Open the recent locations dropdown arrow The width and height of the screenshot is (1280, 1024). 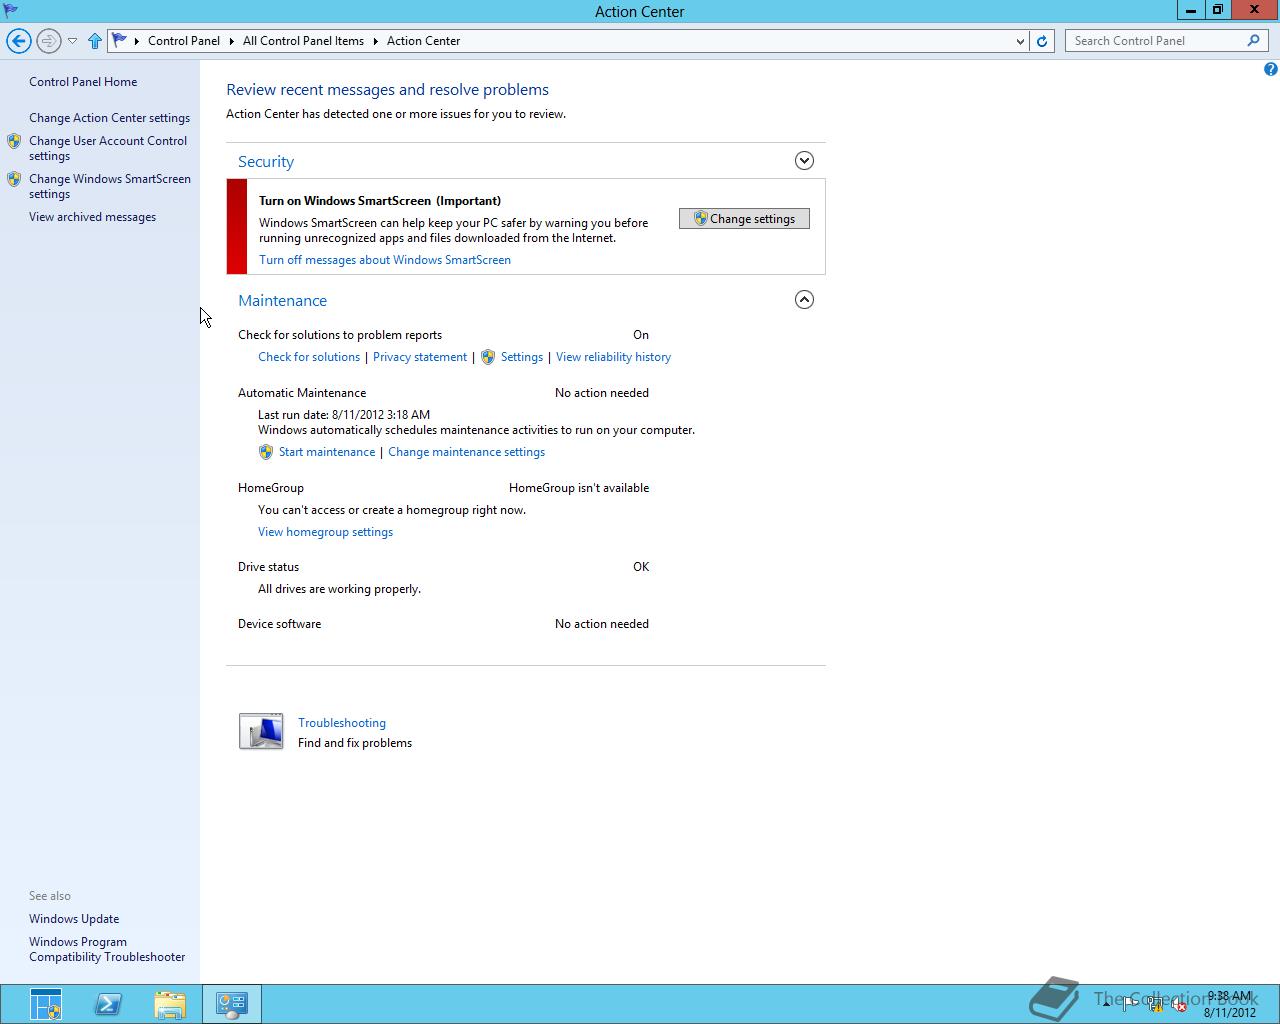pyautogui.click(x=72, y=41)
